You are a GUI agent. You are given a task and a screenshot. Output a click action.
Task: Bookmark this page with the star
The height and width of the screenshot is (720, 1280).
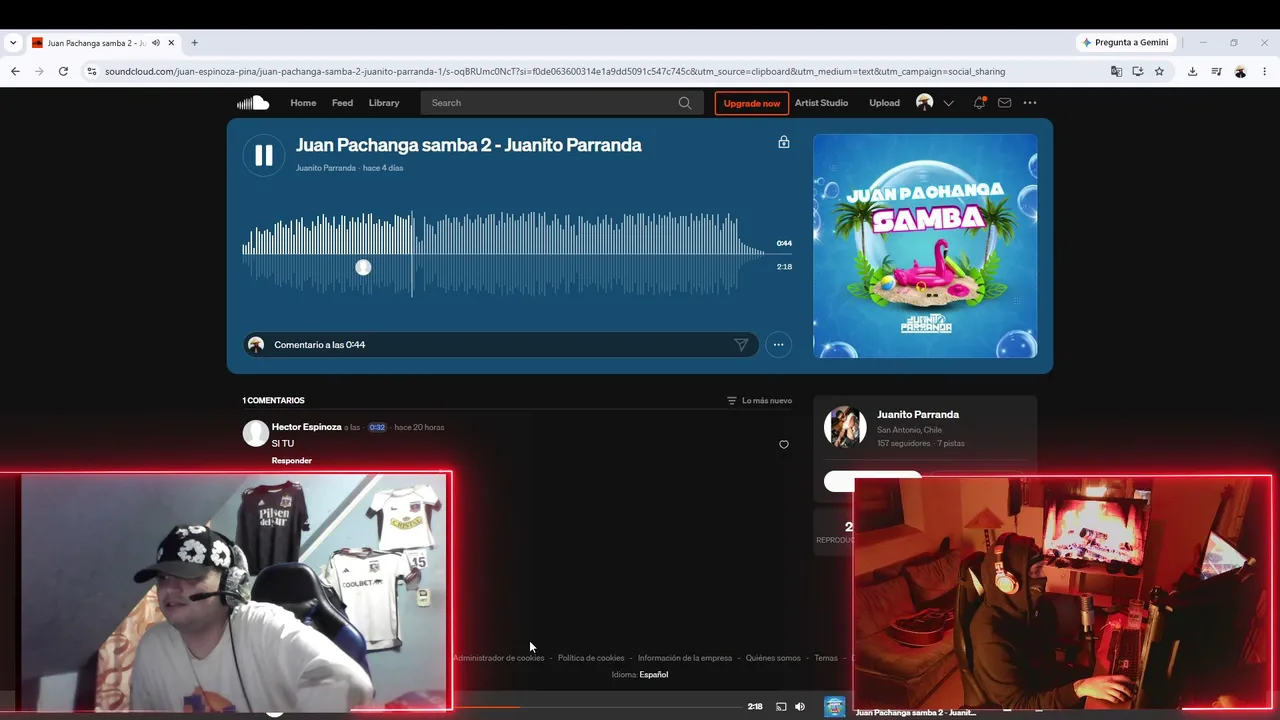(x=1159, y=71)
